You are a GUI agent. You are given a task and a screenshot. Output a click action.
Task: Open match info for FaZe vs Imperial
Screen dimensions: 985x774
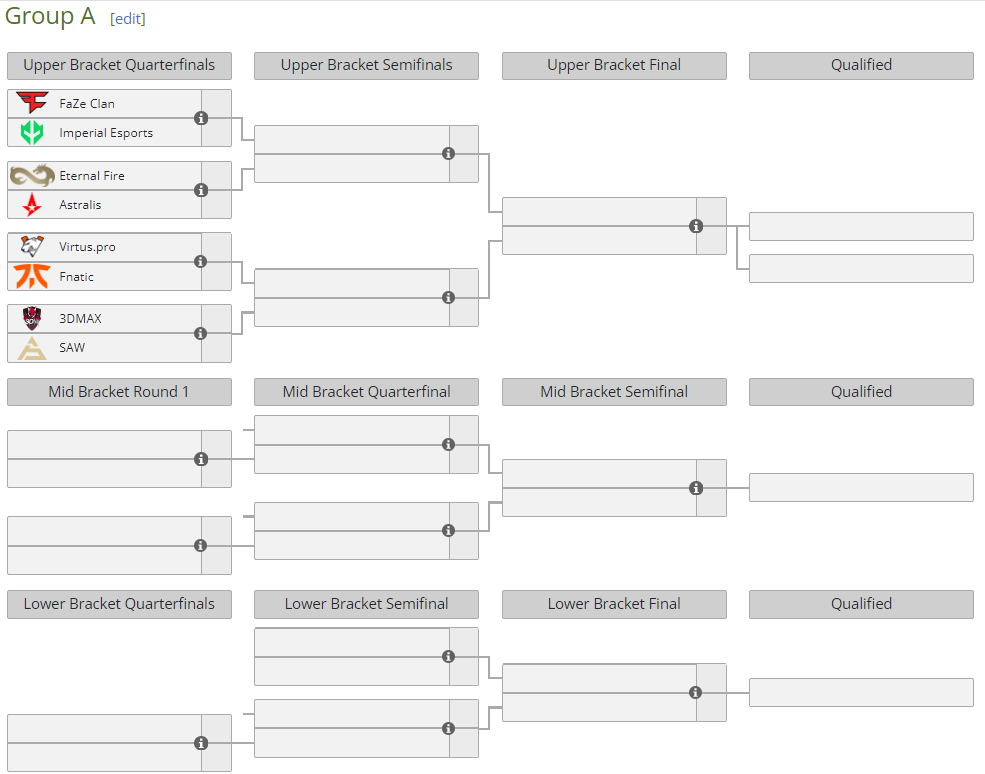pyautogui.click(x=201, y=118)
